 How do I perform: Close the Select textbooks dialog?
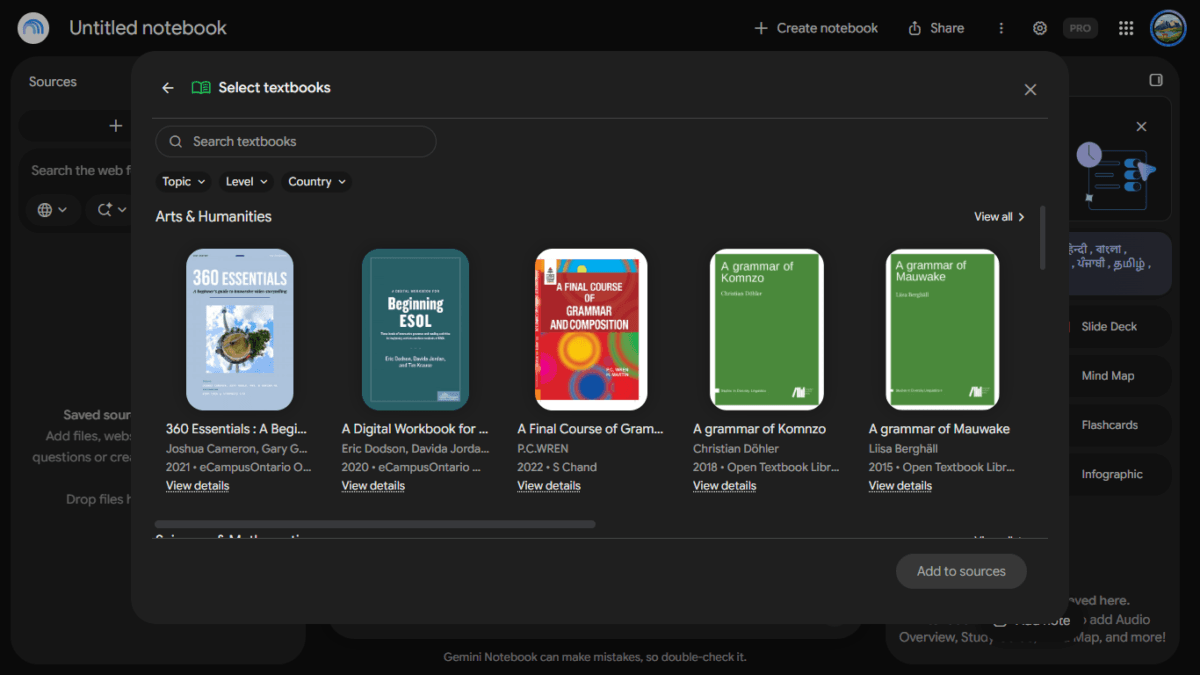[x=1030, y=89]
